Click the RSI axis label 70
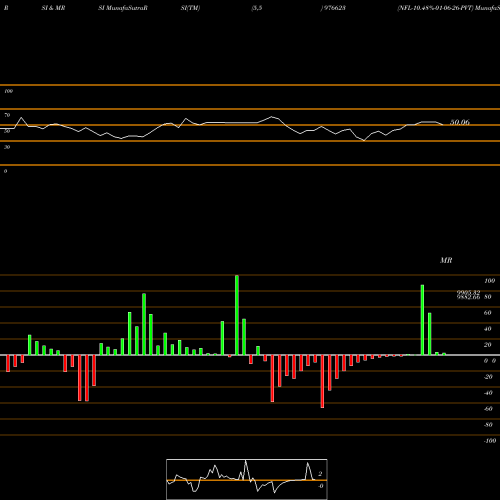 point(7,115)
